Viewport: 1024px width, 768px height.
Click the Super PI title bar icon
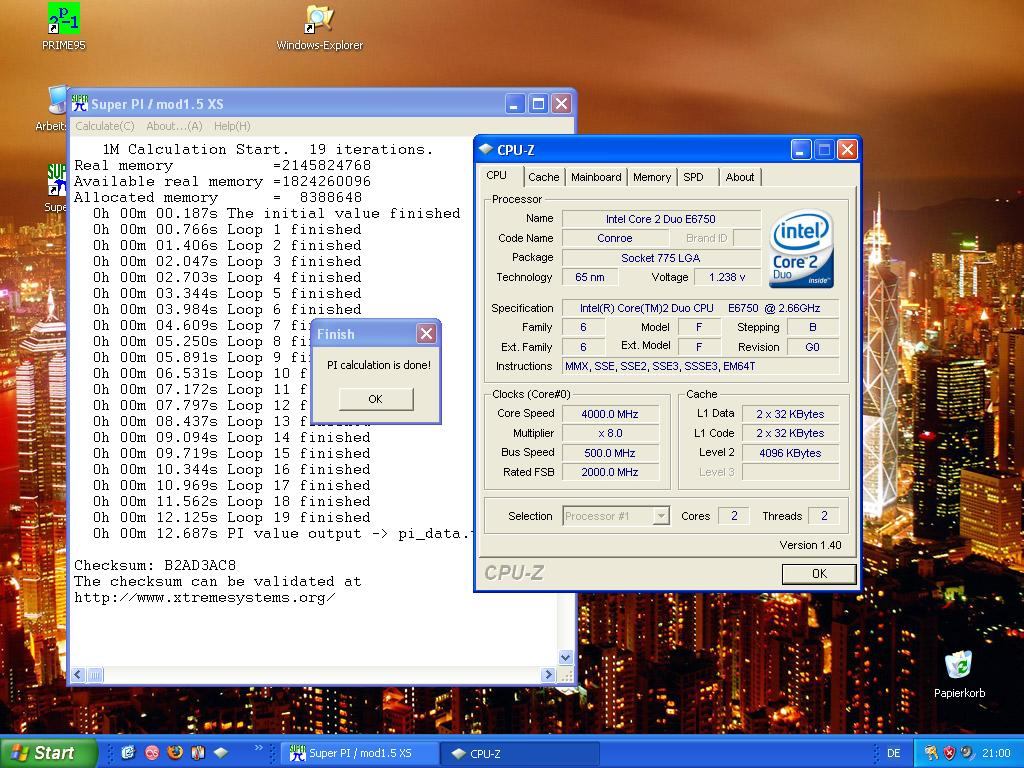point(80,103)
